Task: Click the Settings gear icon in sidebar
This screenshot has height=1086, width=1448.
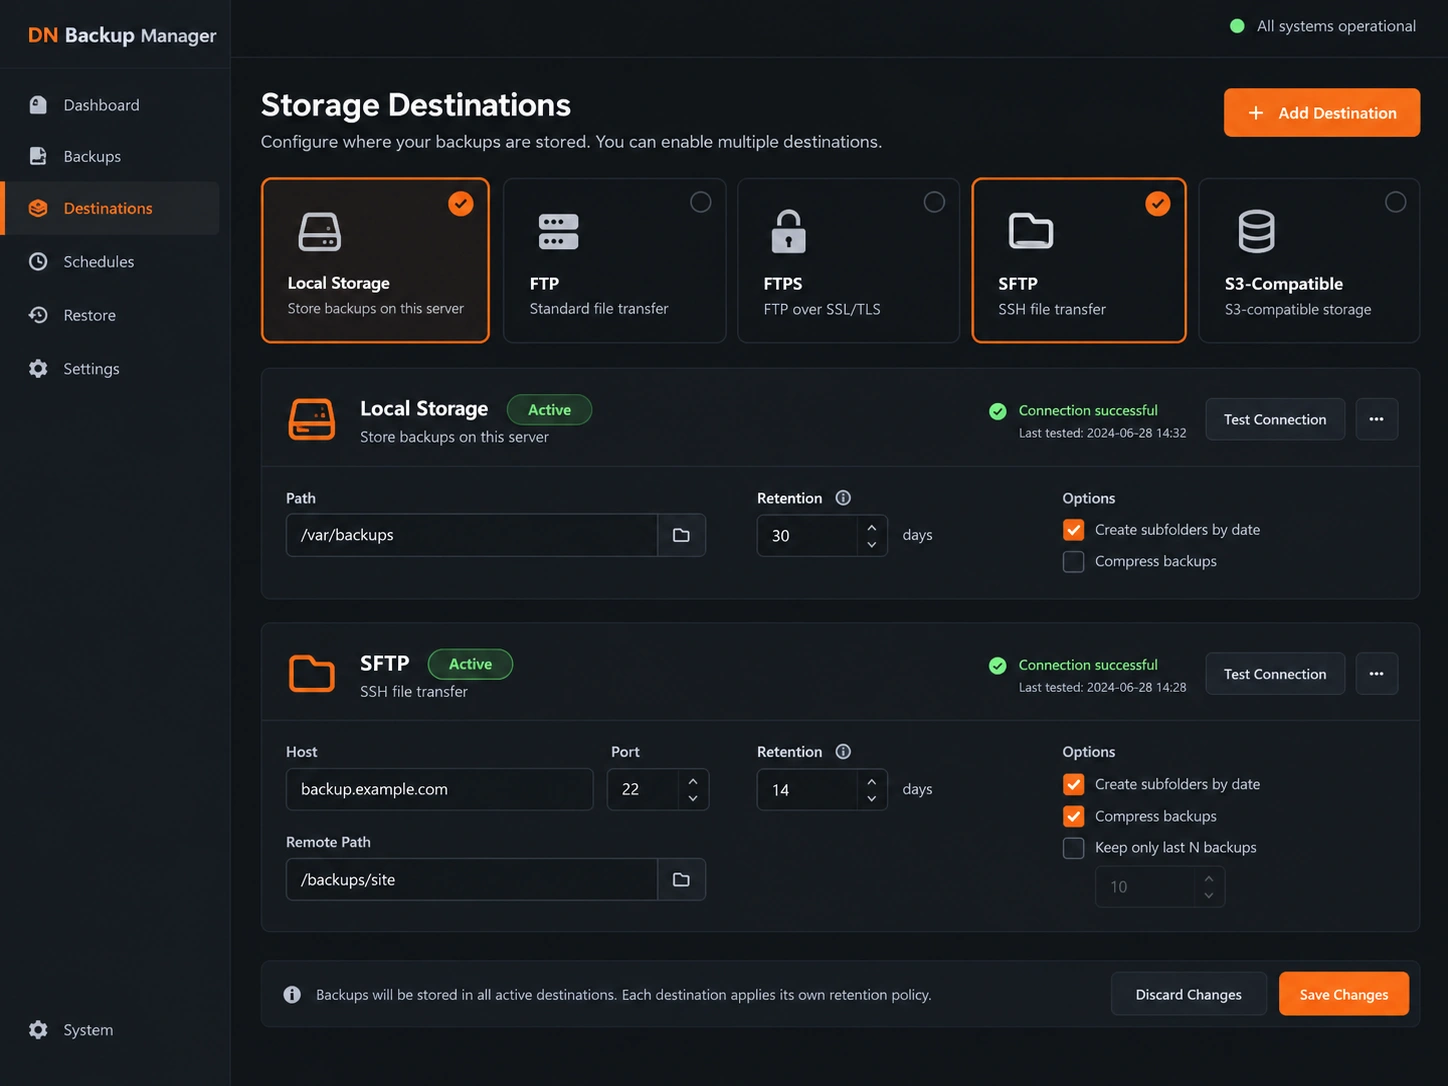Action: tap(38, 368)
